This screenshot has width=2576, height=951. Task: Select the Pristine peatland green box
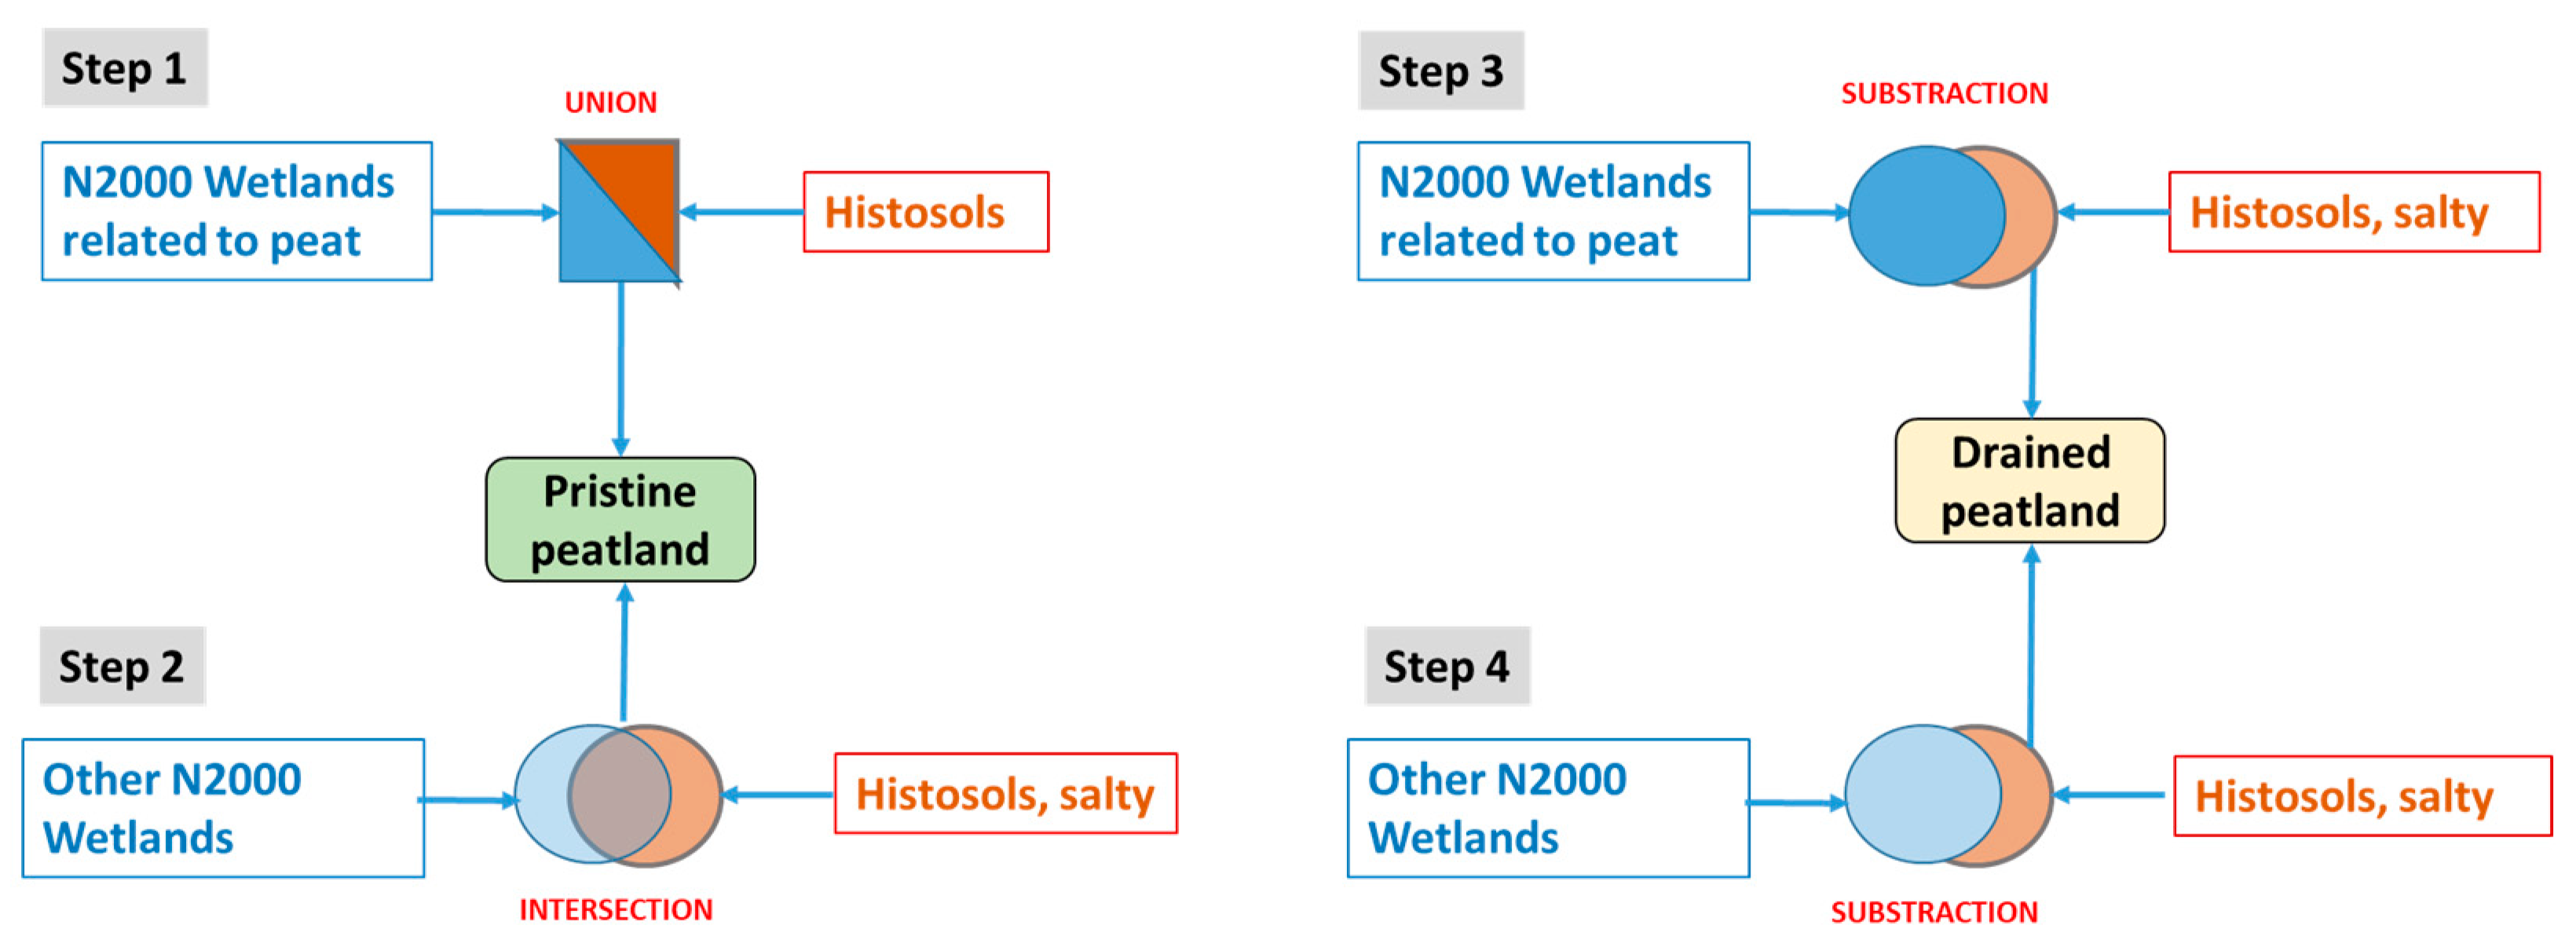click(x=620, y=520)
